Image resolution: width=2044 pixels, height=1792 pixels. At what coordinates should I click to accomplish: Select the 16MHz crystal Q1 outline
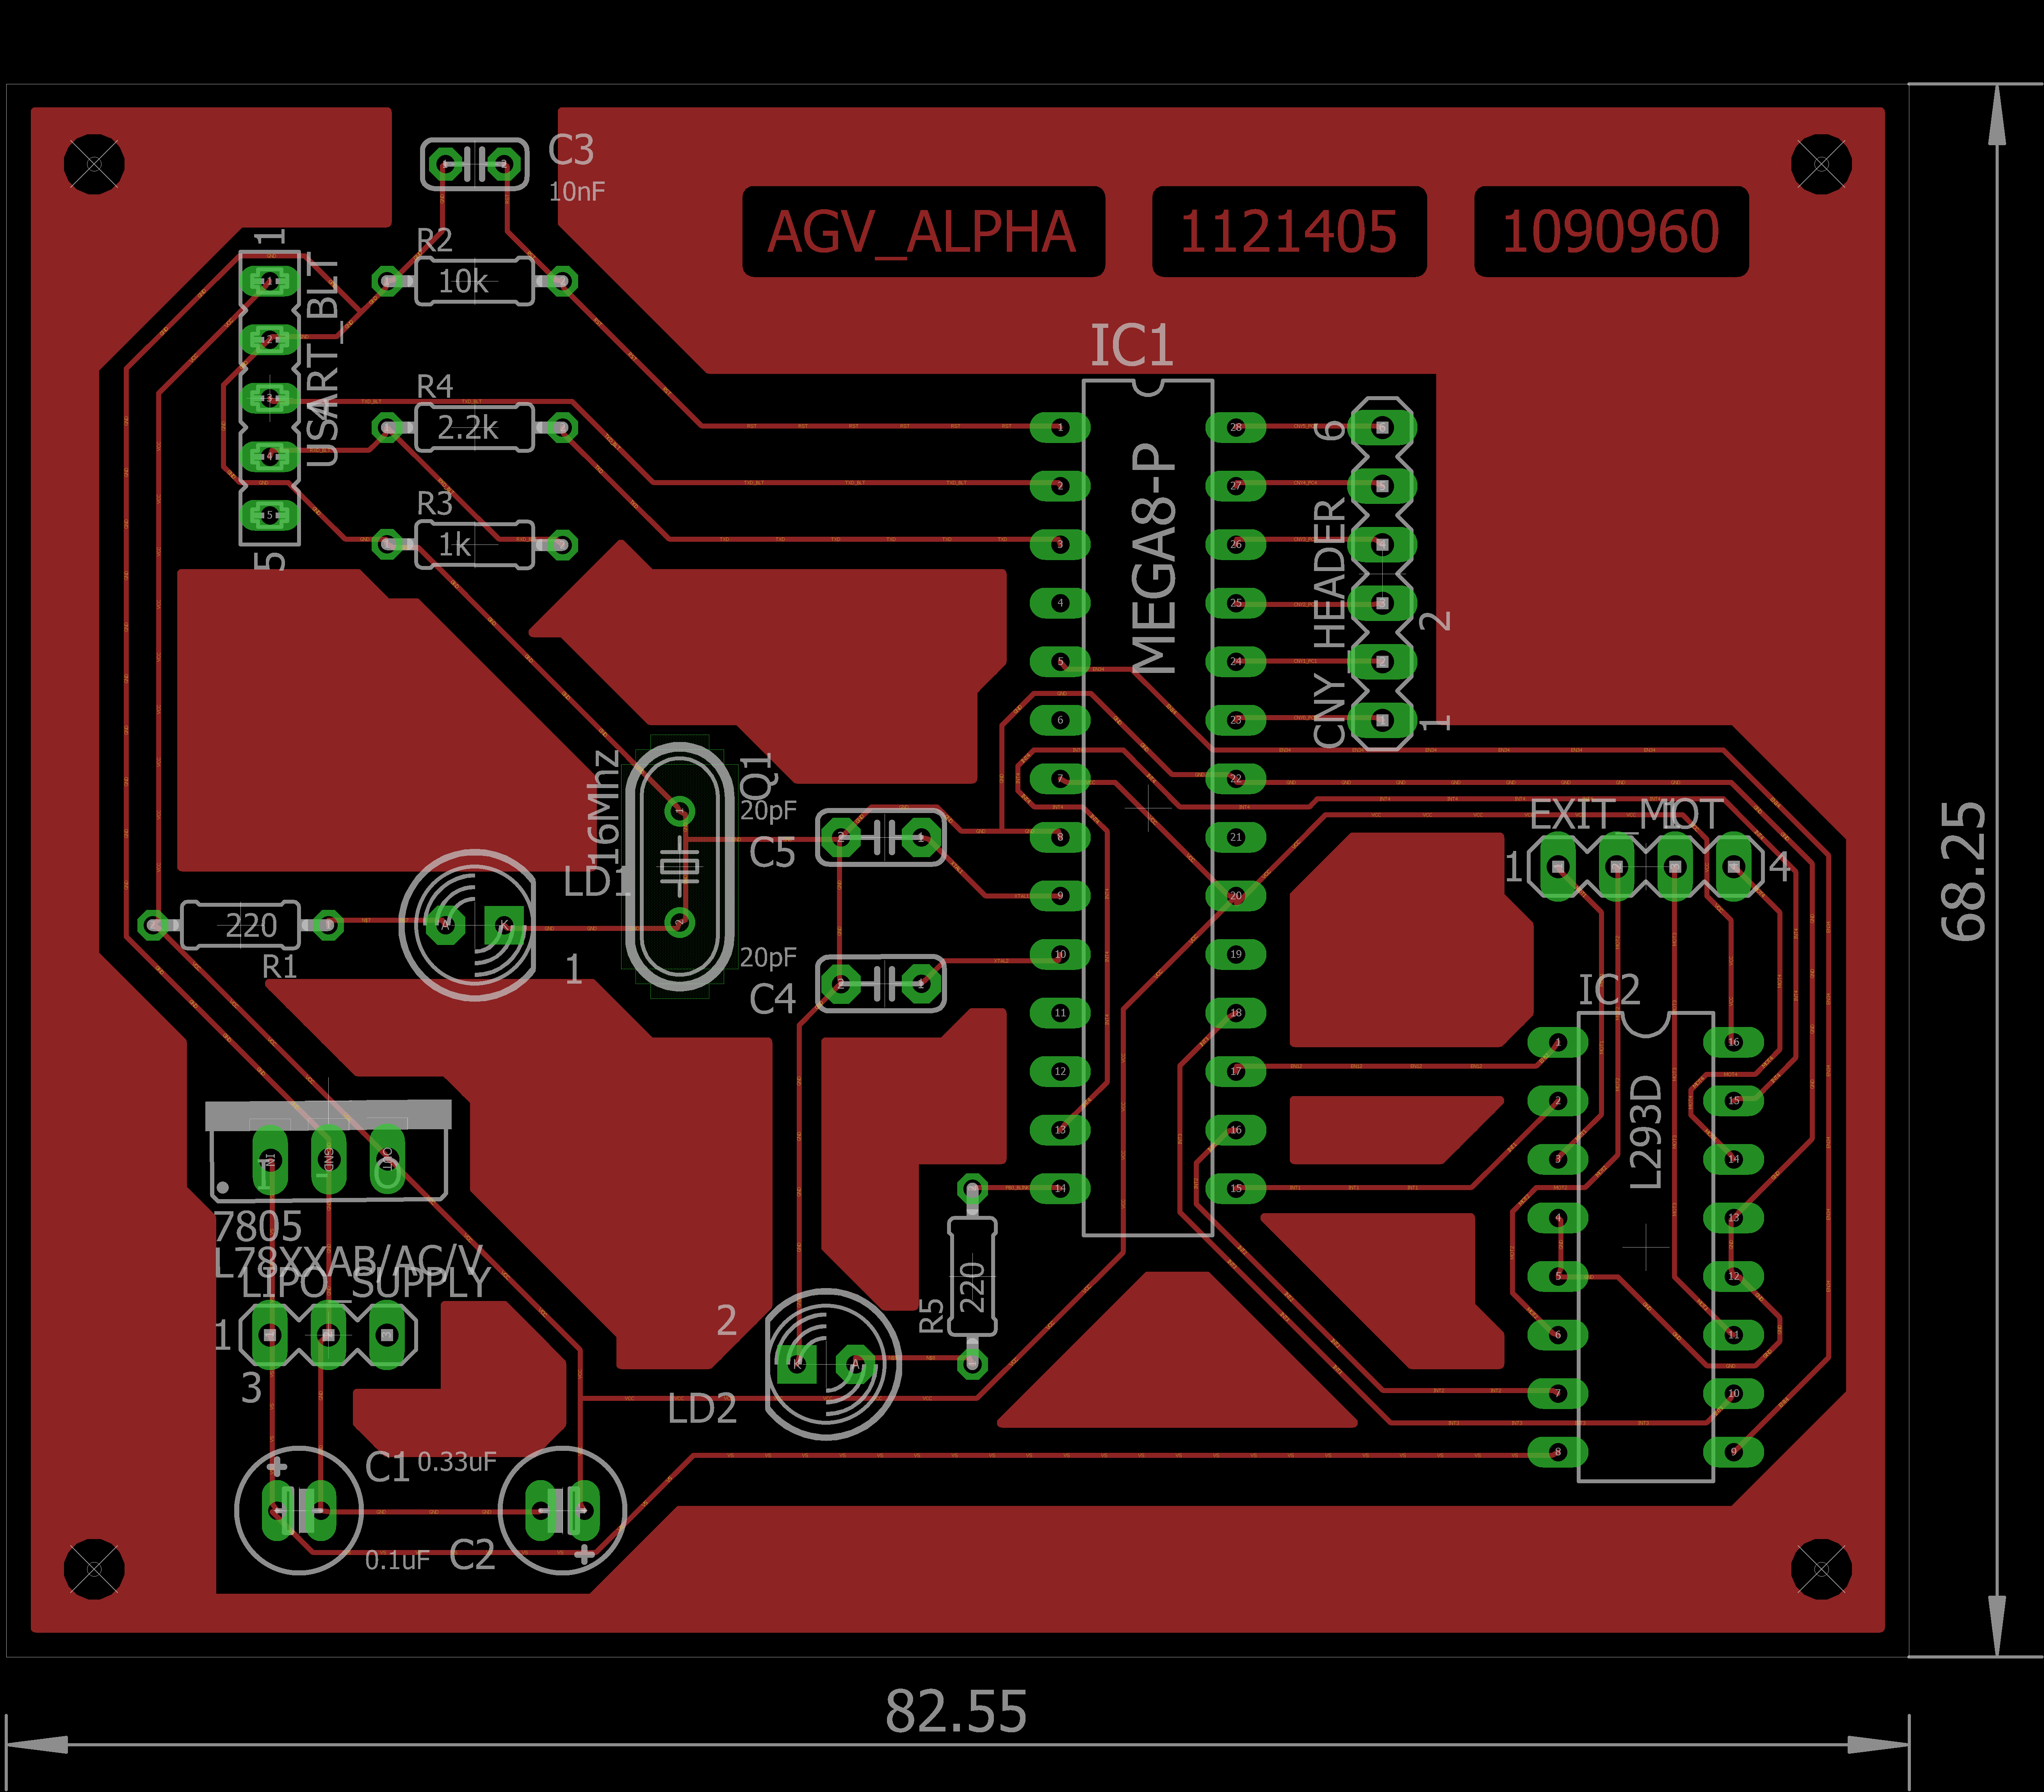pyautogui.click(x=680, y=866)
